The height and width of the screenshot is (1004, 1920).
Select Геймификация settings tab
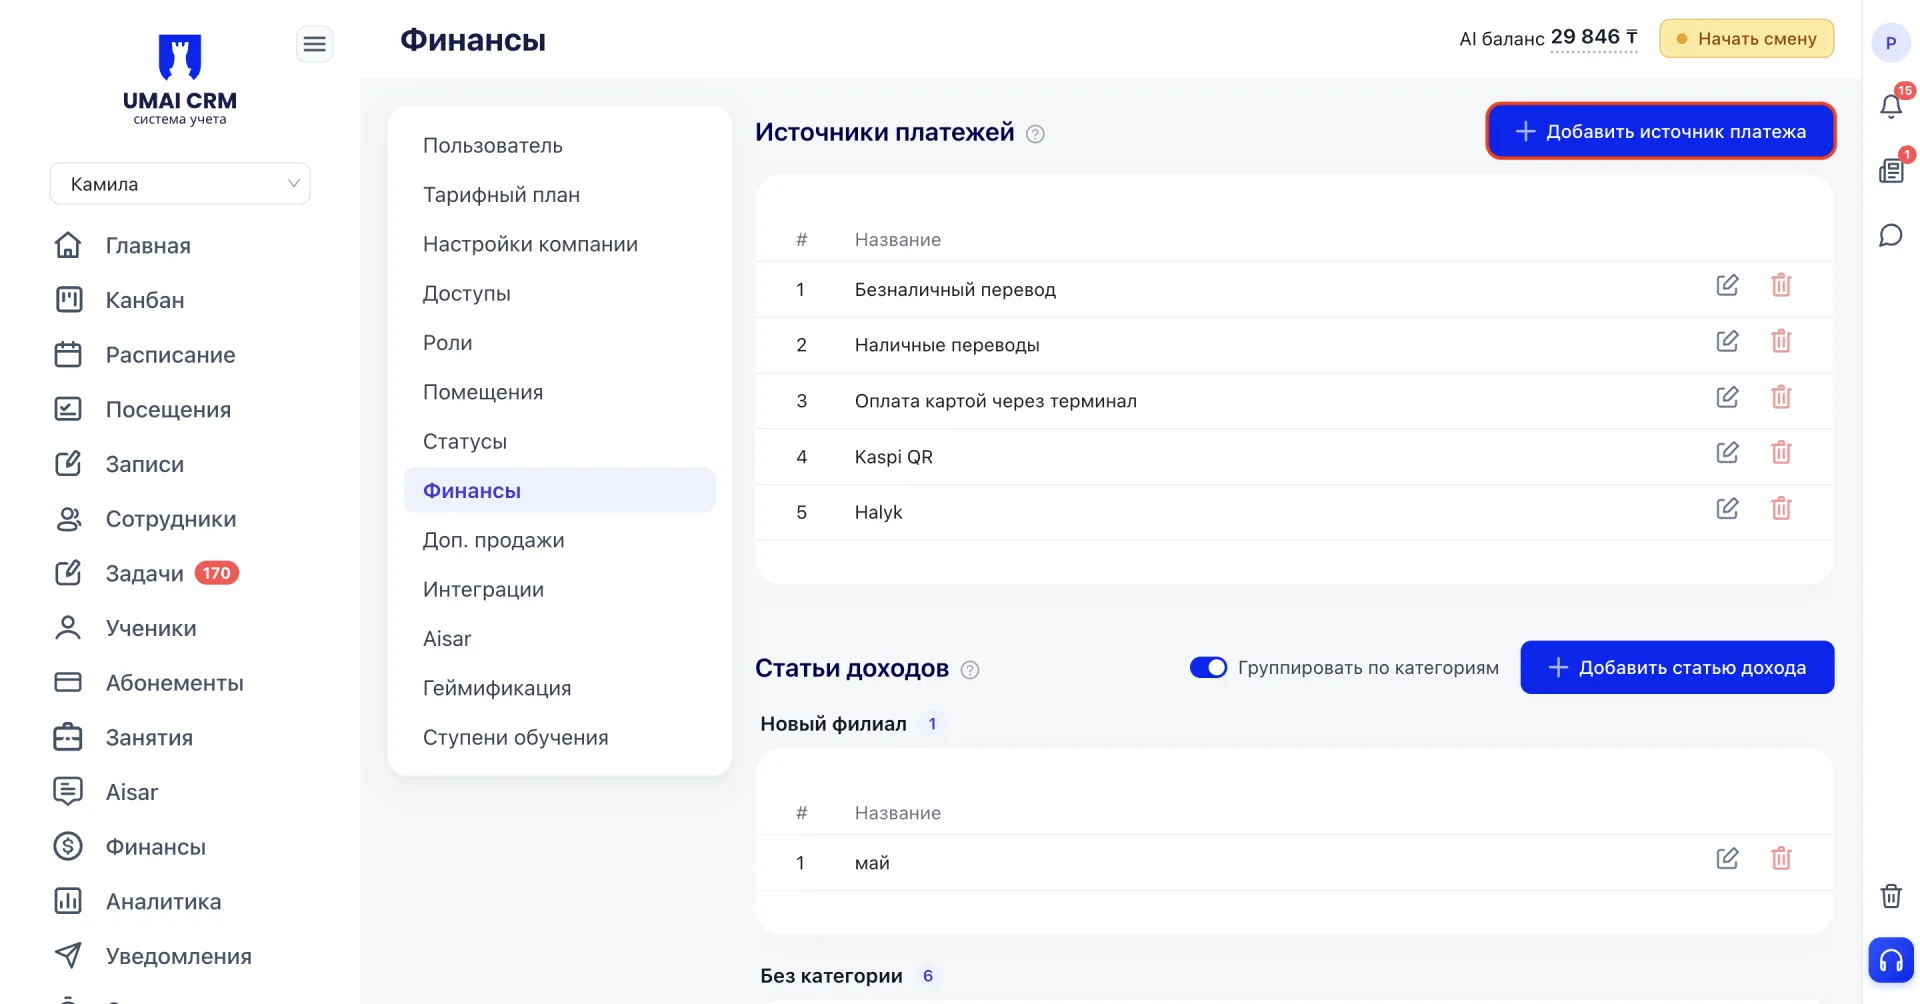pos(560,688)
